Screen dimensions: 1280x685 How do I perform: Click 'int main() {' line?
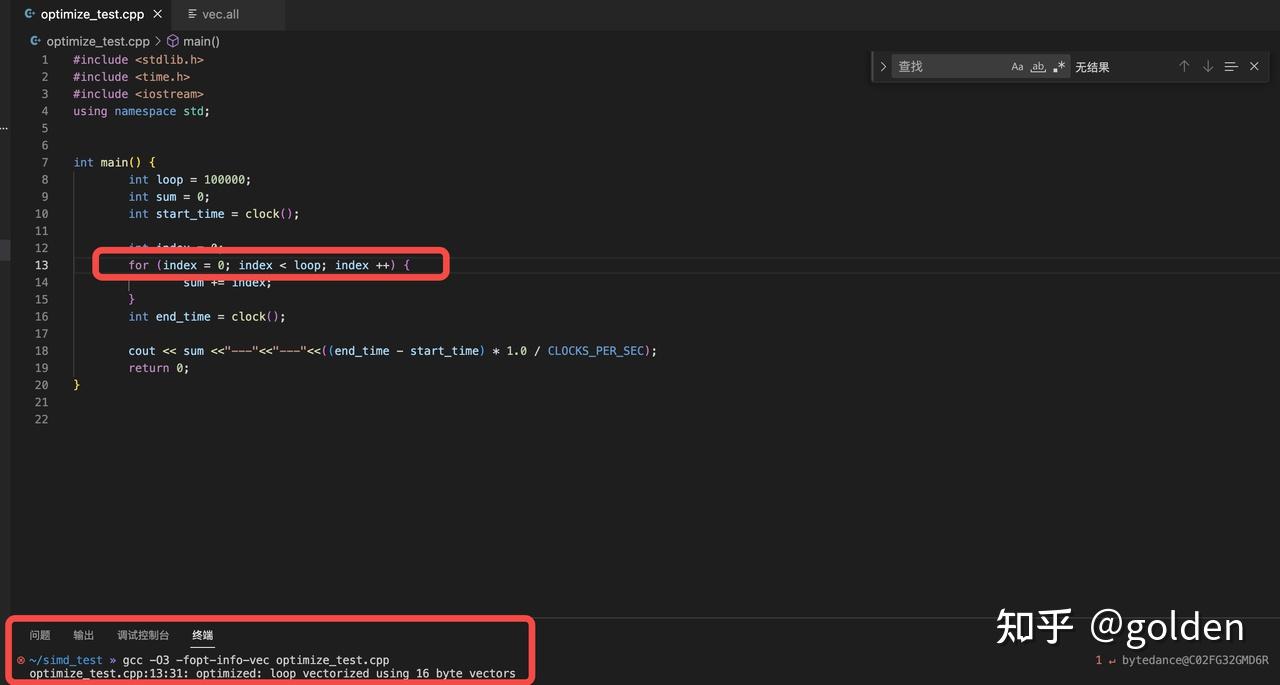(114, 162)
